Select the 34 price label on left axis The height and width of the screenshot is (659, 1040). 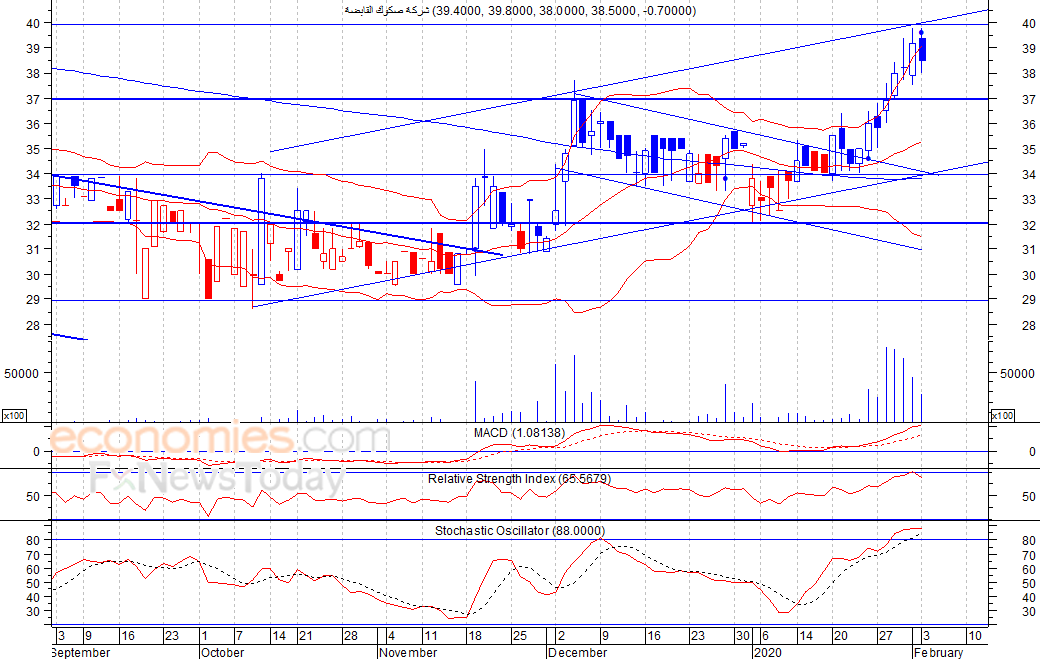point(34,174)
